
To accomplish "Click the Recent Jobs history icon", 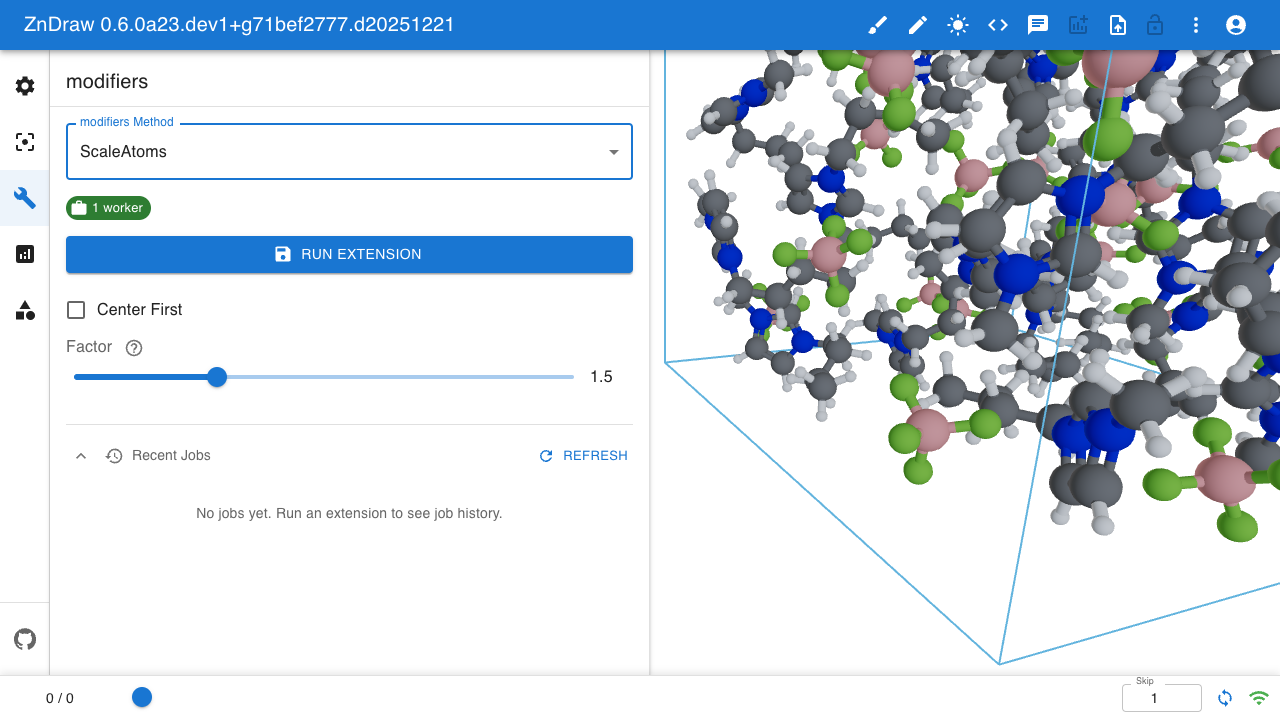I will [x=114, y=456].
